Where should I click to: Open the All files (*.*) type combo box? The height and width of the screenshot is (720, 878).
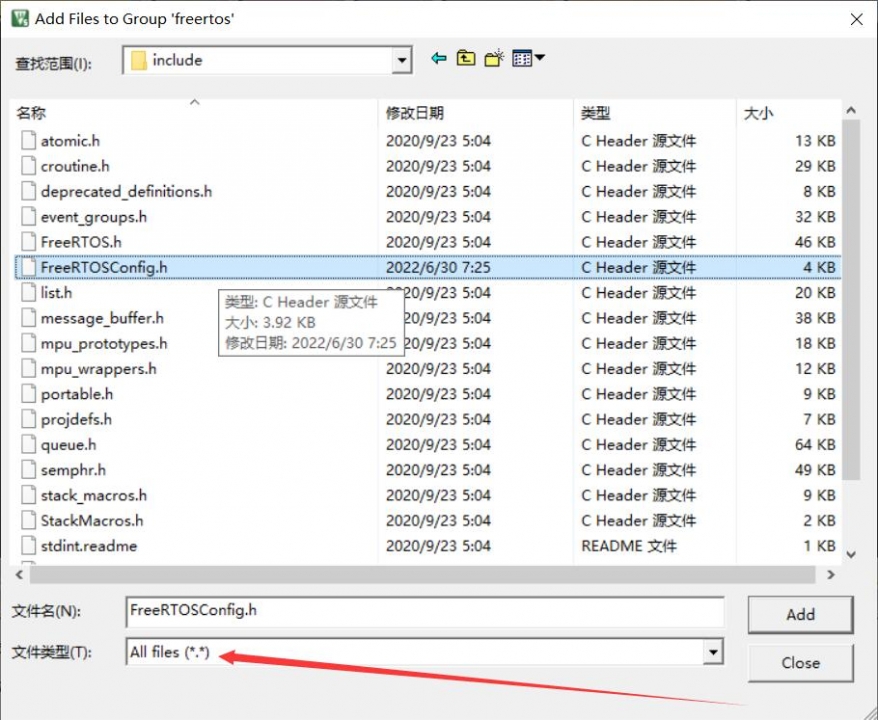[424, 652]
